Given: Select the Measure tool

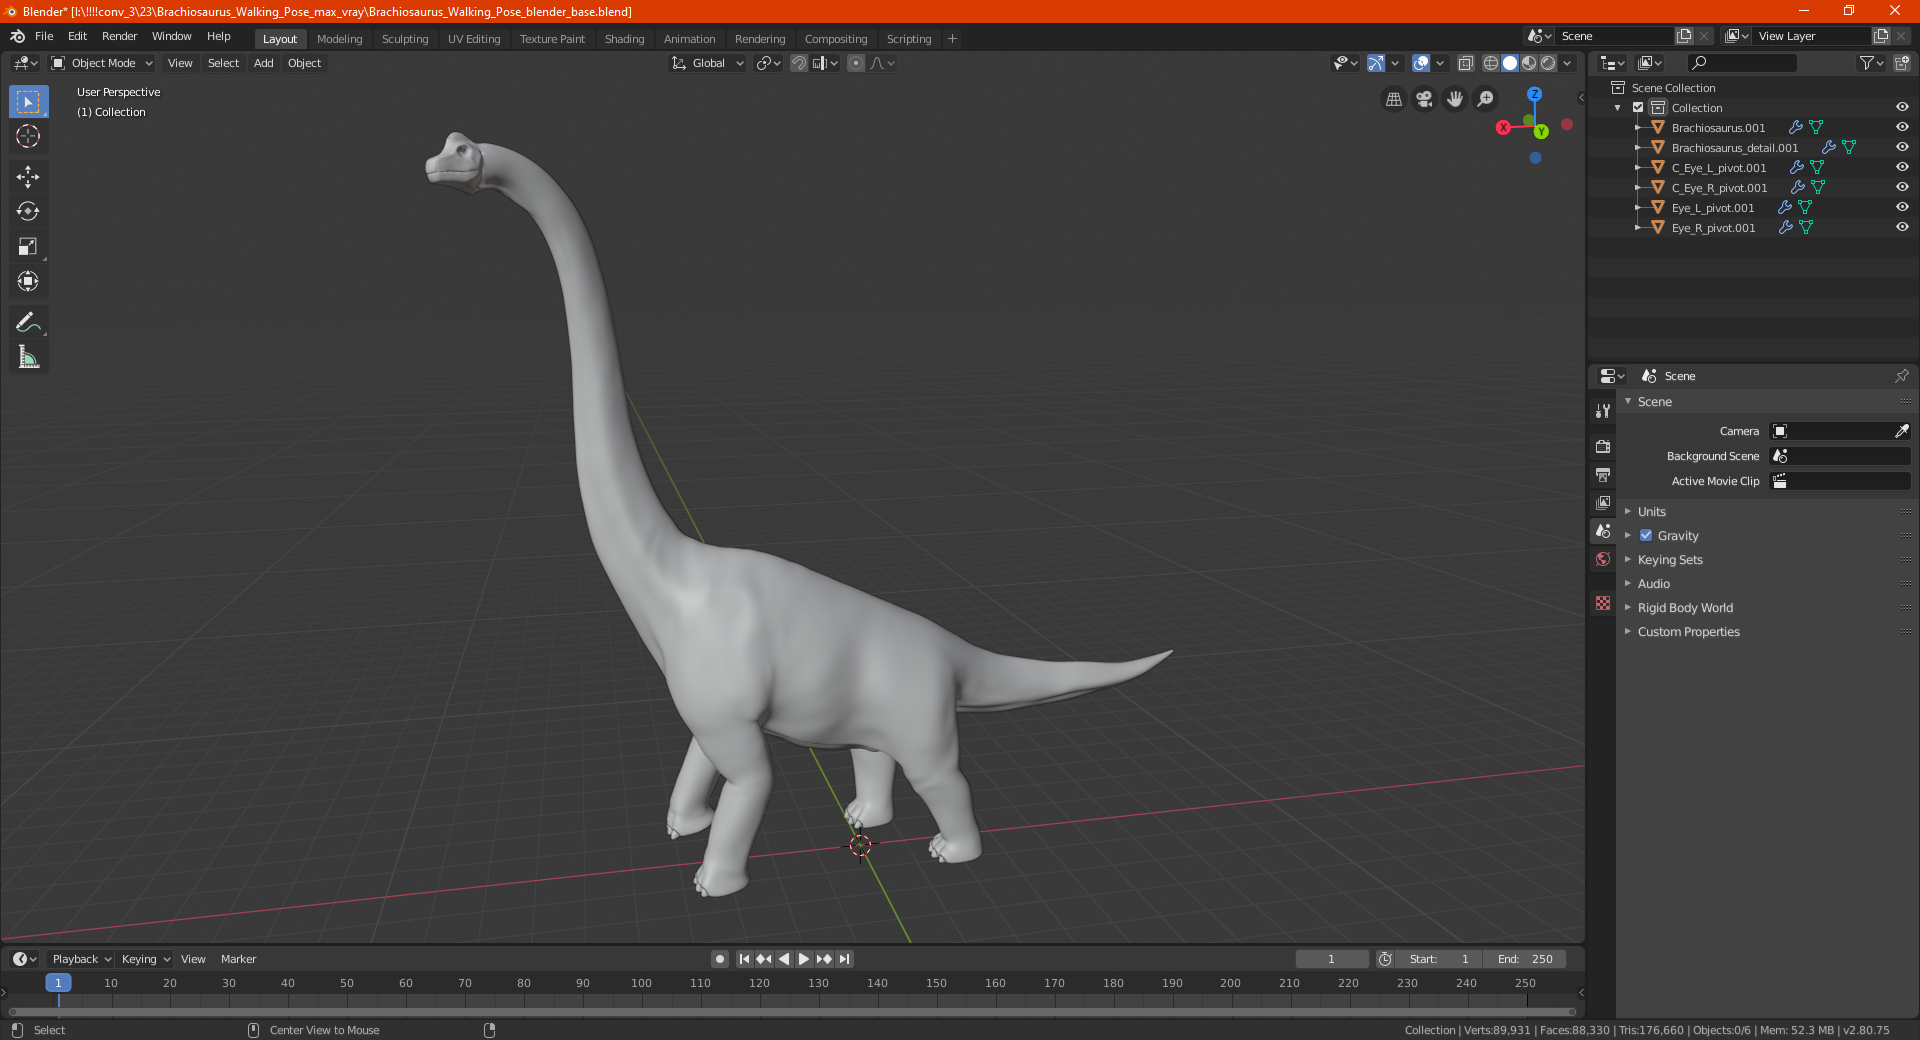Looking at the screenshot, I should tap(28, 357).
